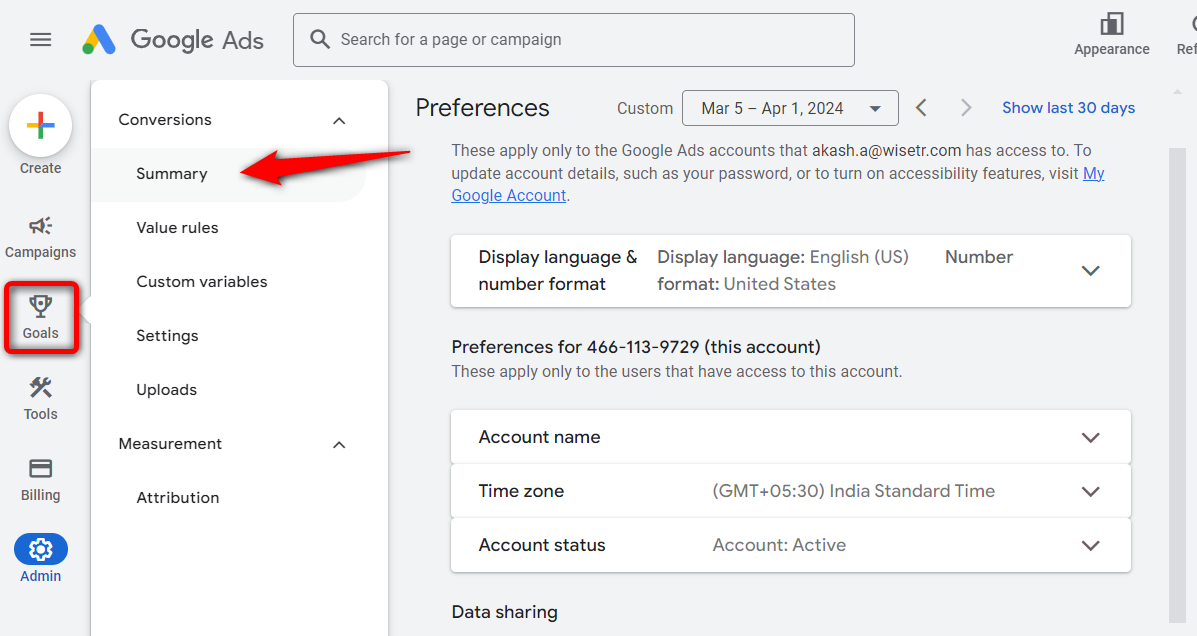Click Show last 30 days link

coord(1068,108)
